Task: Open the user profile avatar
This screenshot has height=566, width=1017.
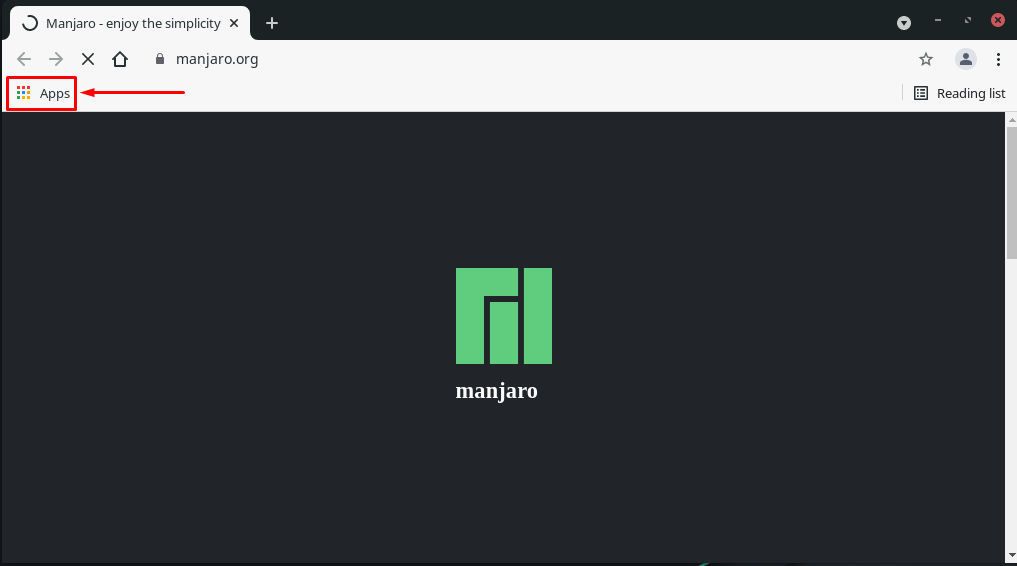Action: pyautogui.click(x=965, y=59)
